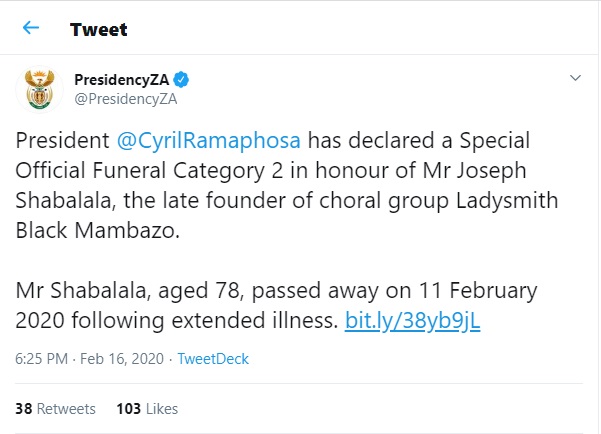The image size is (601, 434).
Task: Open the TweetDeck source link
Action: pos(213,358)
